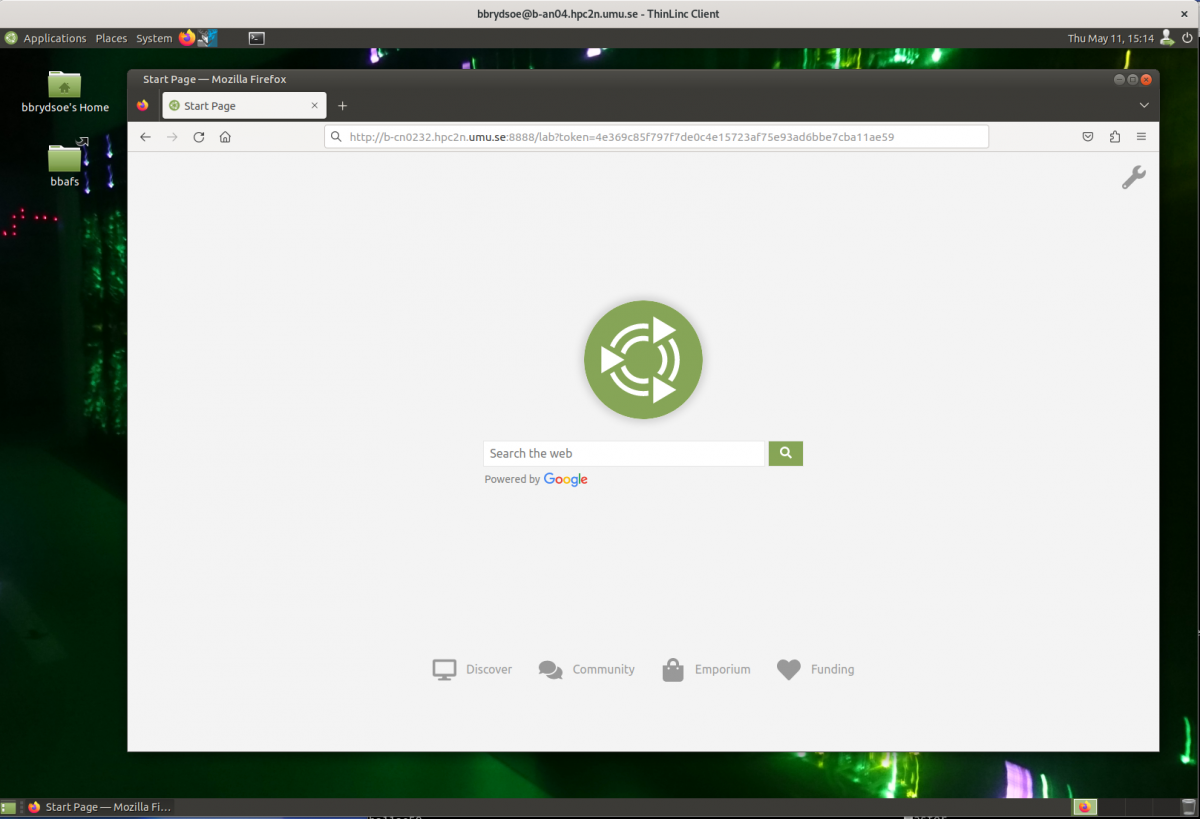Click the Search the web field
Image resolution: width=1200 pixels, height=819 pixels.
(x=624, y=453)
